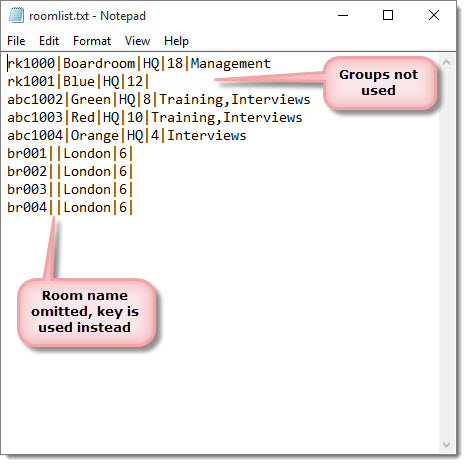Viewport: 467px width, 465px height.
Task: Click the scrollbar down arrow
Action: (x=447, y=445)
